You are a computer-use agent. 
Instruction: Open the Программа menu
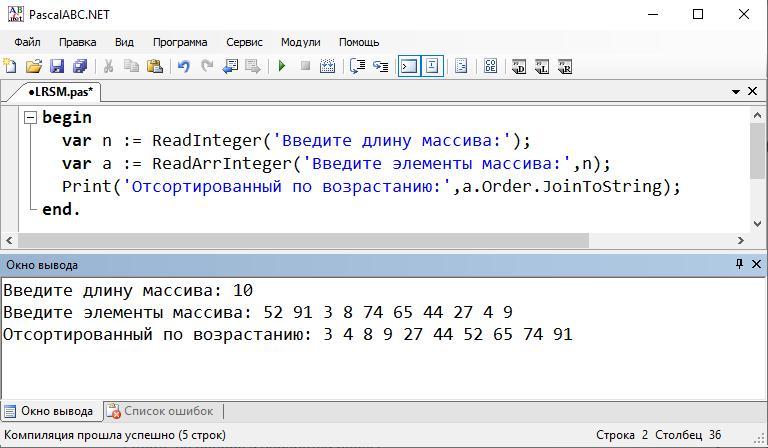tap(180, 42)
